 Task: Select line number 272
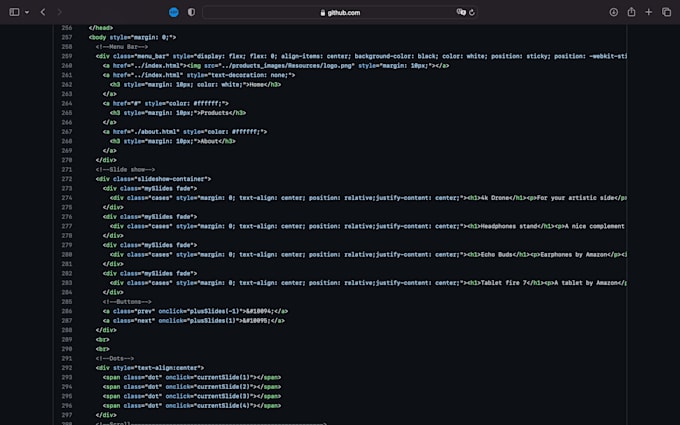67,179
